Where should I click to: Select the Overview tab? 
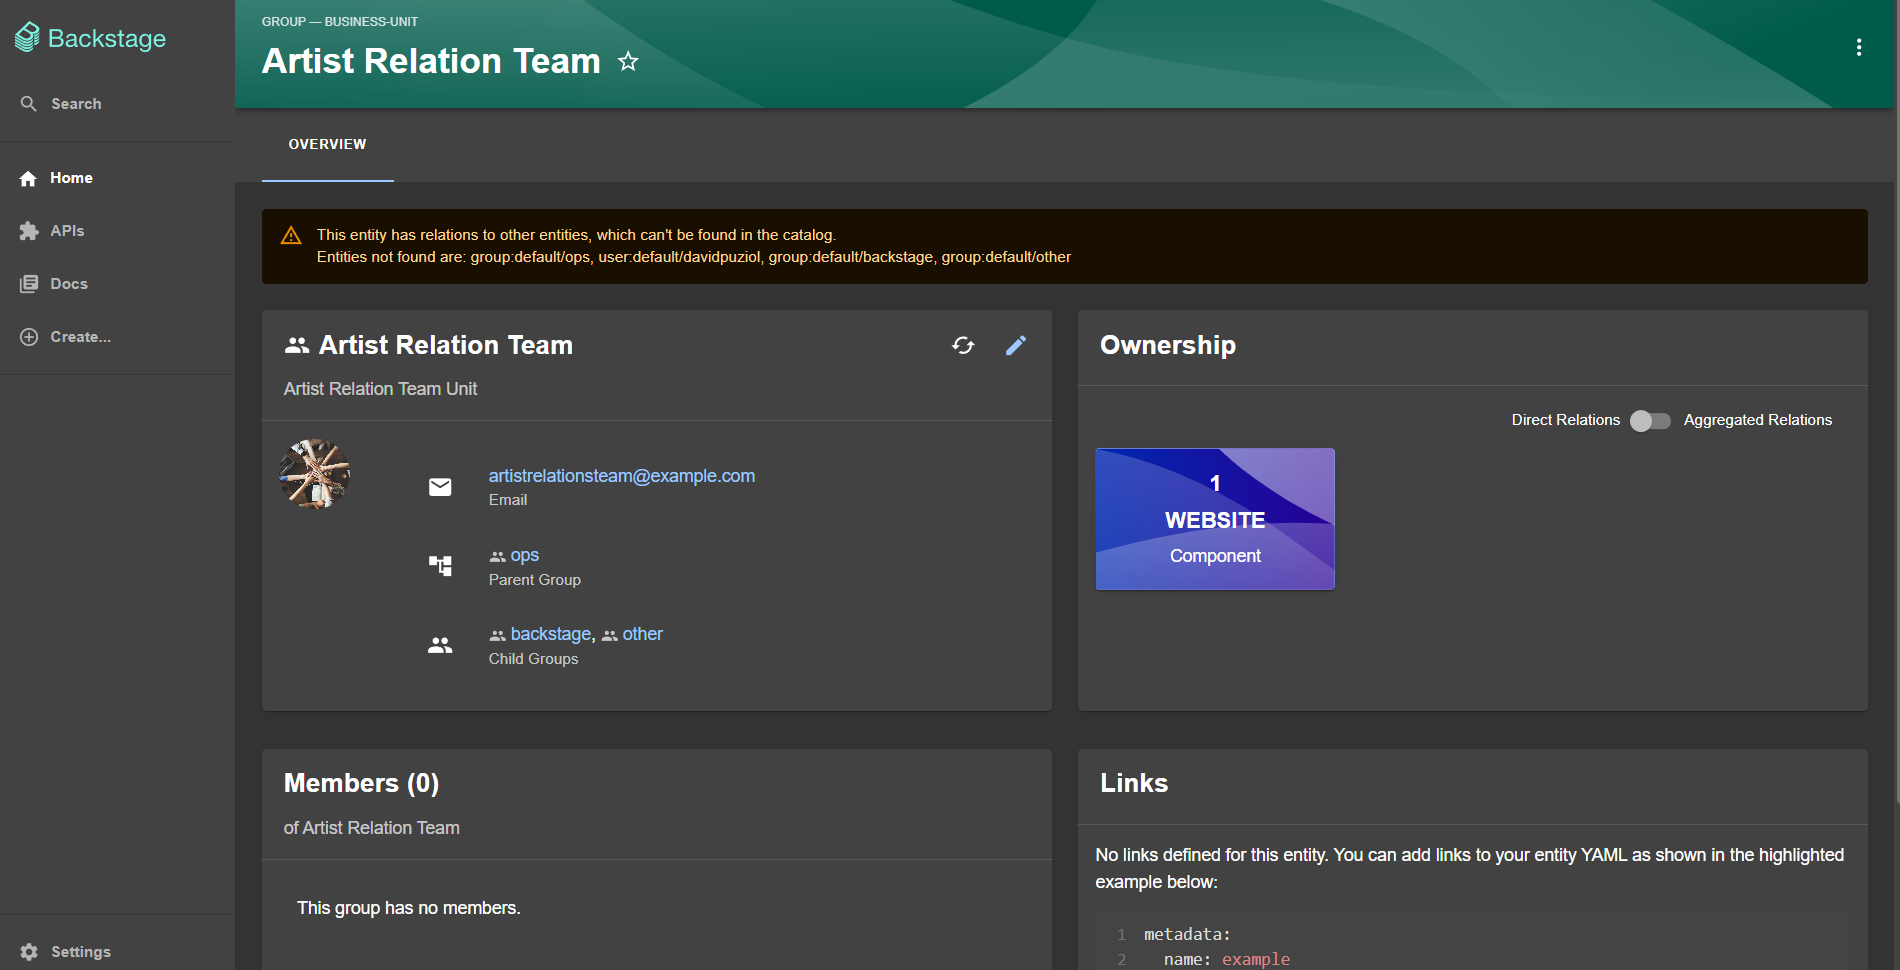tap(327, 145)
